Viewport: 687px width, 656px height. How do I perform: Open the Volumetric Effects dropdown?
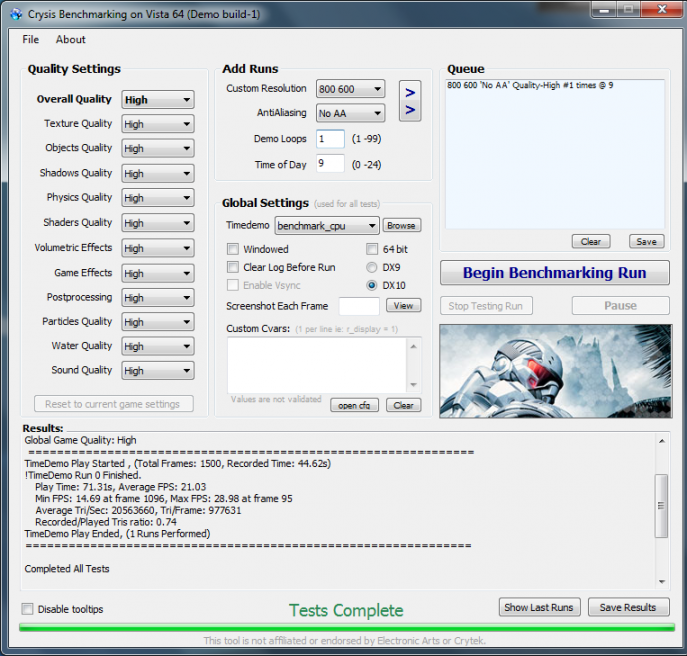coord(158,248)
